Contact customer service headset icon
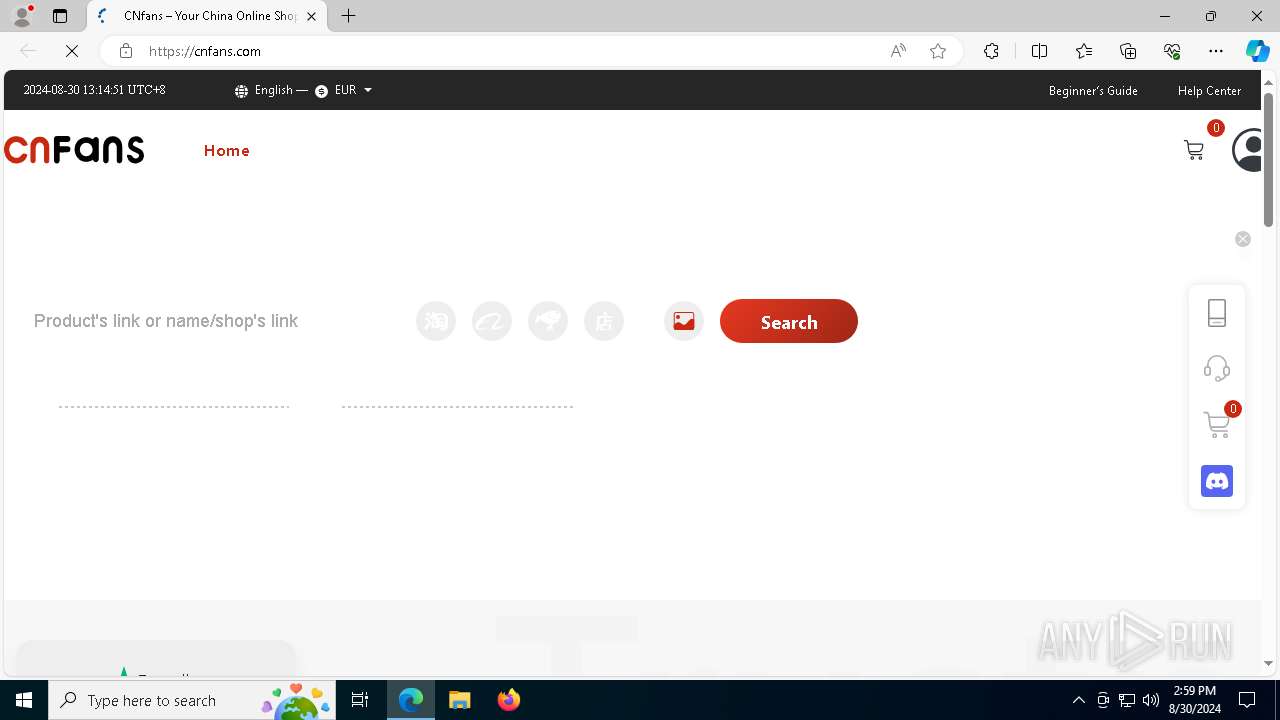Screen dimensions: 1280x720 [x=1217, y=368]
